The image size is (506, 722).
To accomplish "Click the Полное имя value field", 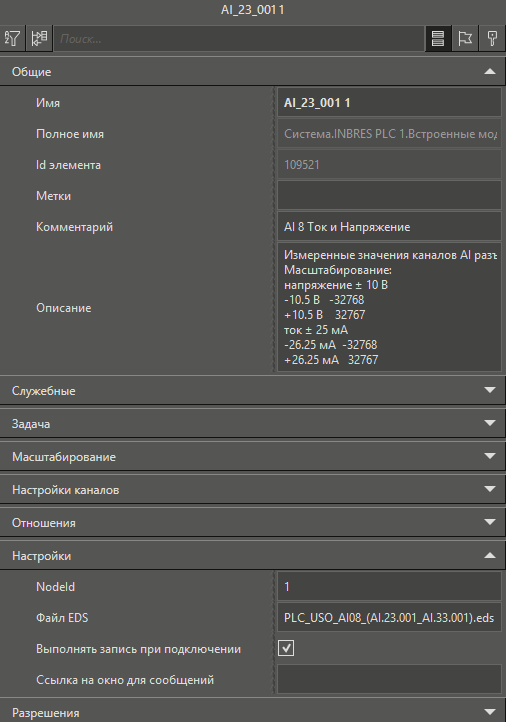I will coord(389,134).
